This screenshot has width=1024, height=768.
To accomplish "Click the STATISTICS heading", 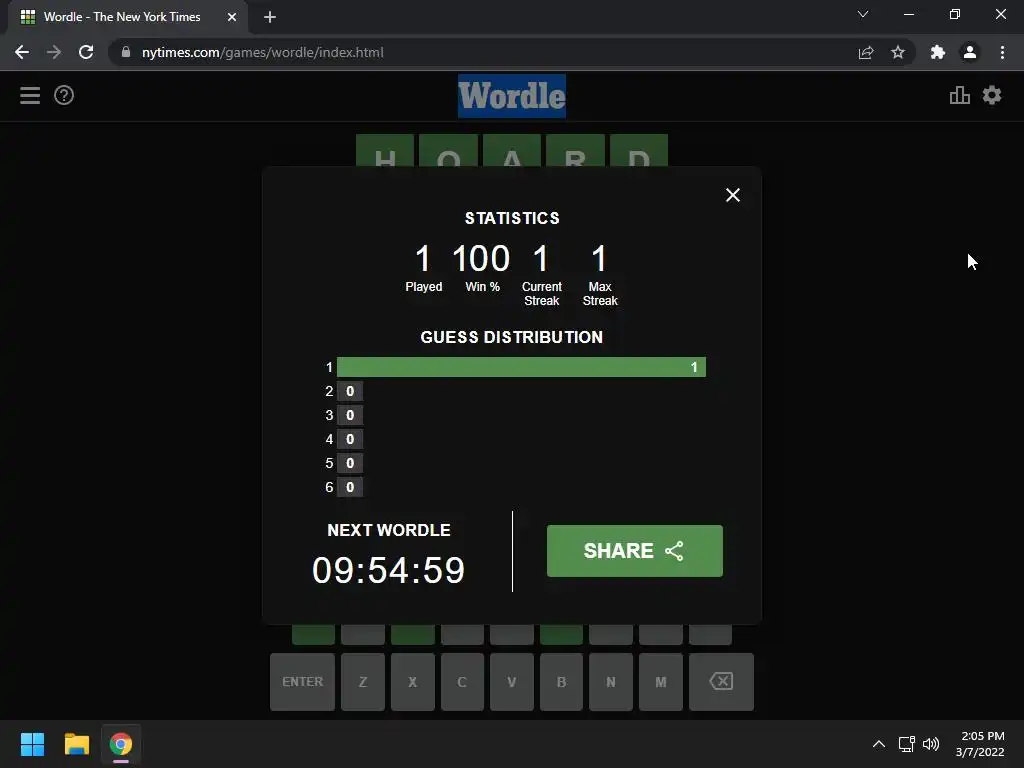I will tap(512, 218).
